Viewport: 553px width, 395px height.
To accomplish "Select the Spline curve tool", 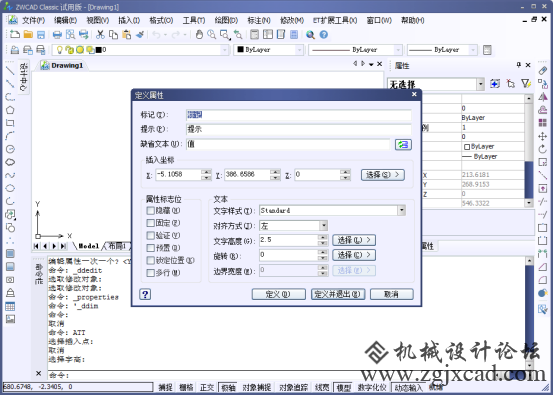I will pos(10,175).
